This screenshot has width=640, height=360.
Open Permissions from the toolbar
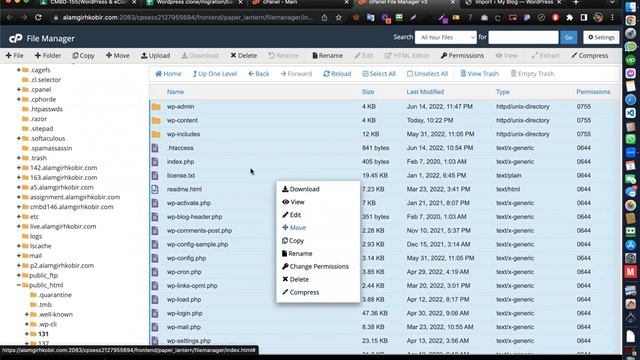[462, 56]
